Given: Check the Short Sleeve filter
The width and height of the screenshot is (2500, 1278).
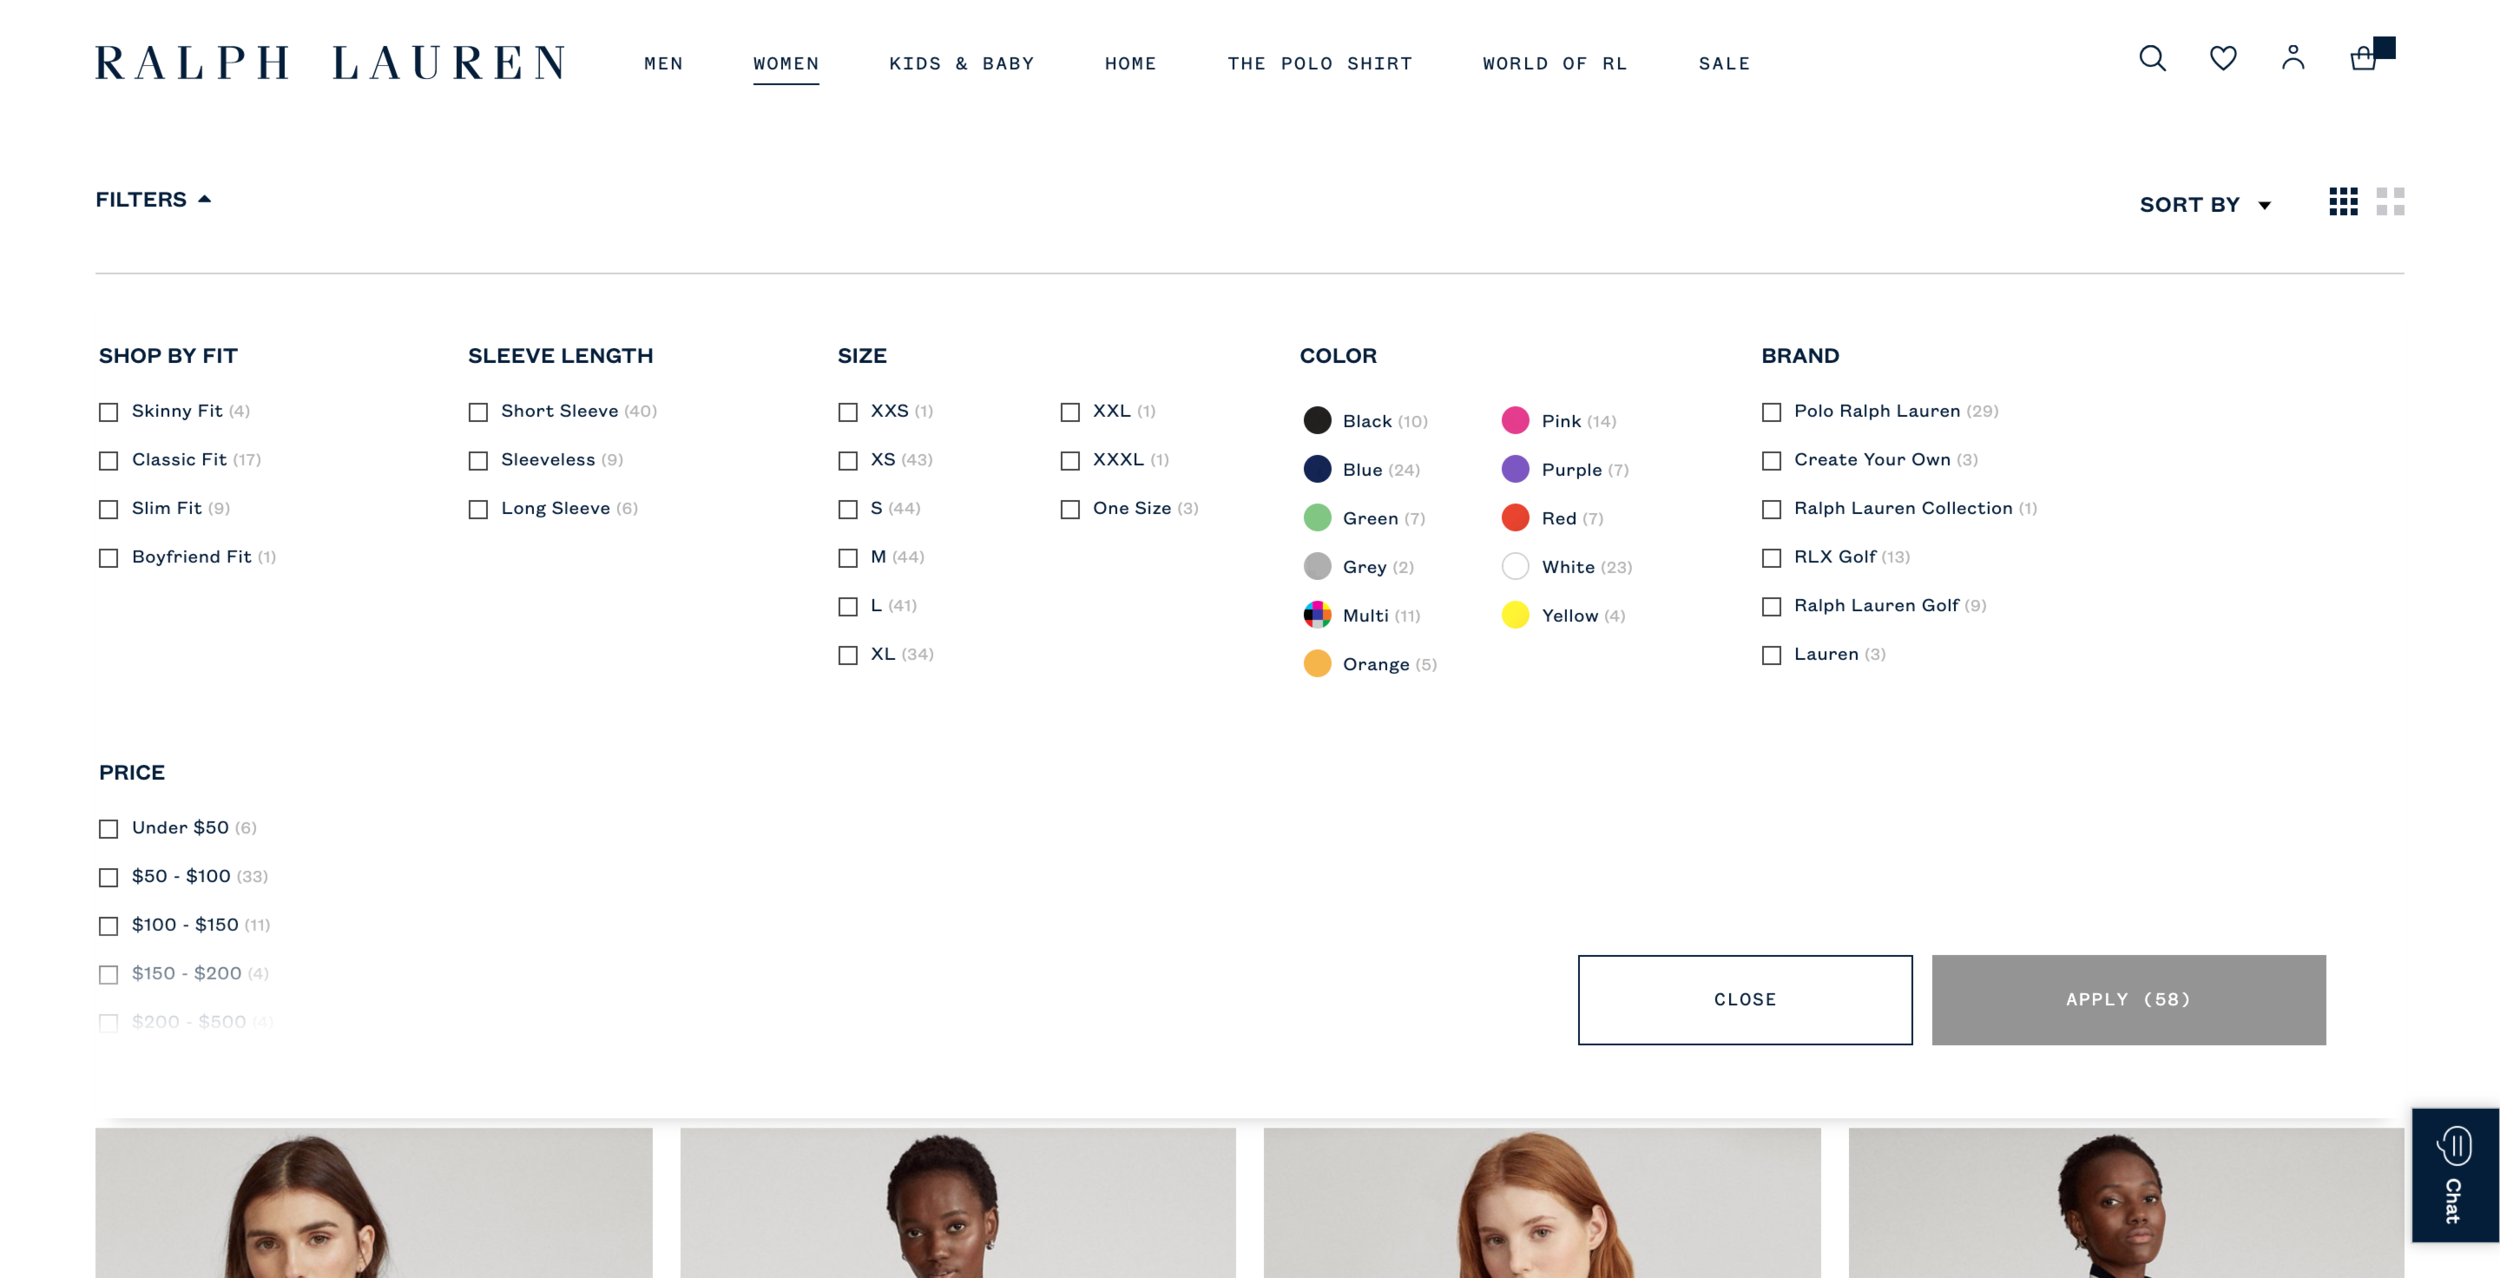Looking at the screenshot, I should 478,412.
